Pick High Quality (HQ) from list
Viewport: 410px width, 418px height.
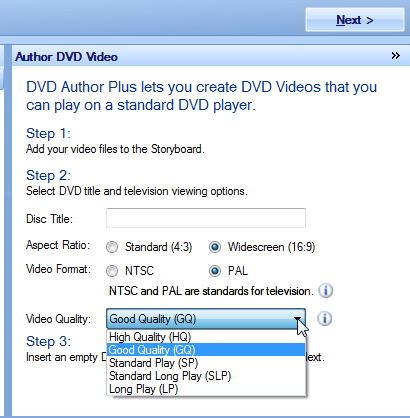click(x=206, y=337)
